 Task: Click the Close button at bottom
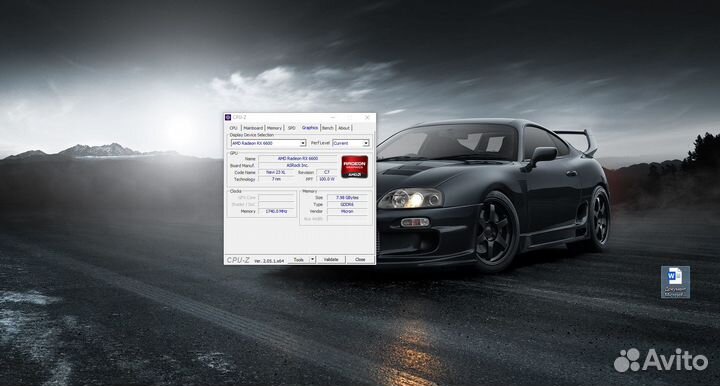[360, 260]
